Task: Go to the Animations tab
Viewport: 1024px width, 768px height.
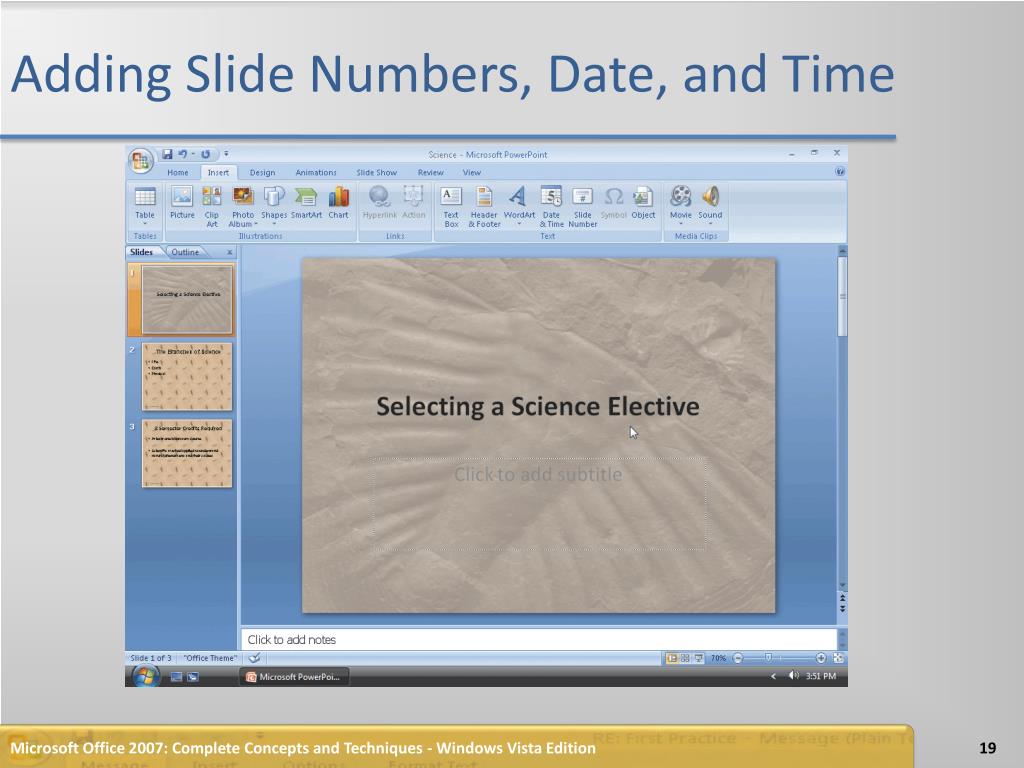Action: (315, 172)
